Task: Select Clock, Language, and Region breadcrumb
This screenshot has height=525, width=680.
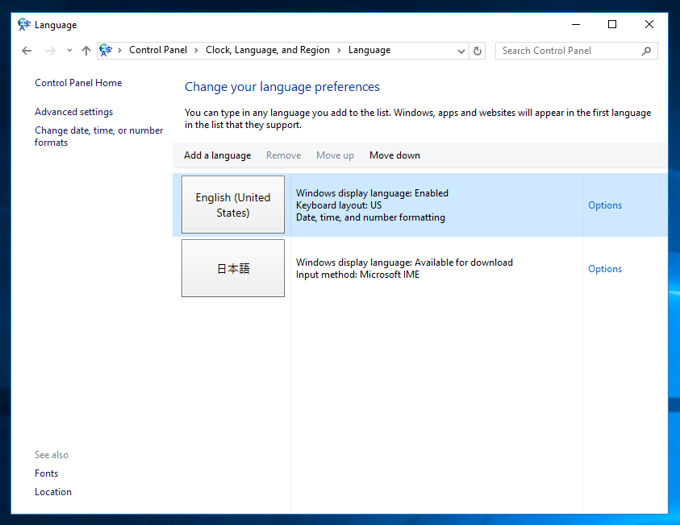Action: pos(268,50)
